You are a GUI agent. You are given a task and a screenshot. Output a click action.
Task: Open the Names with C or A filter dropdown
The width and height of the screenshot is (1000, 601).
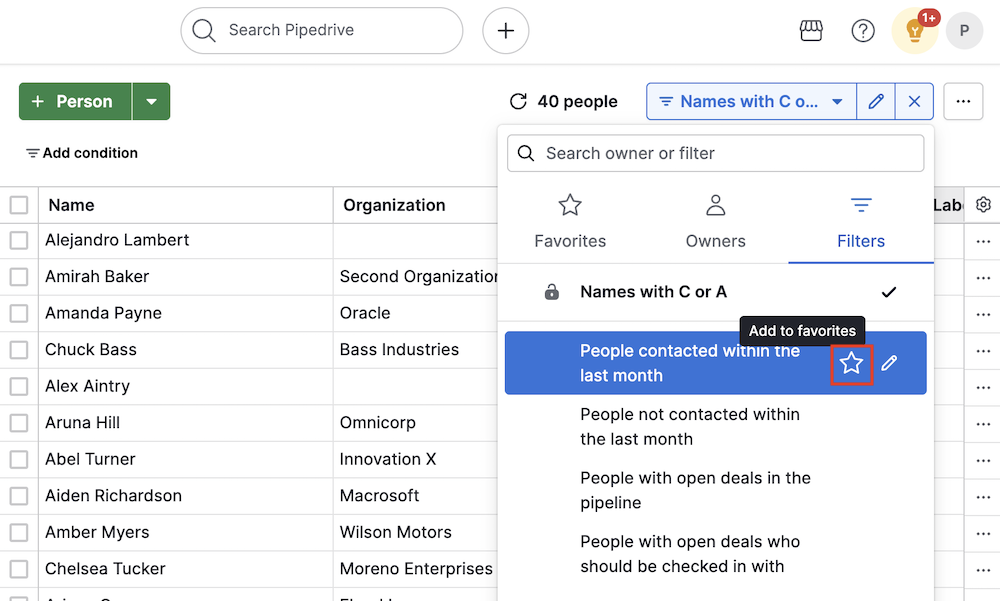click(750, 101)
